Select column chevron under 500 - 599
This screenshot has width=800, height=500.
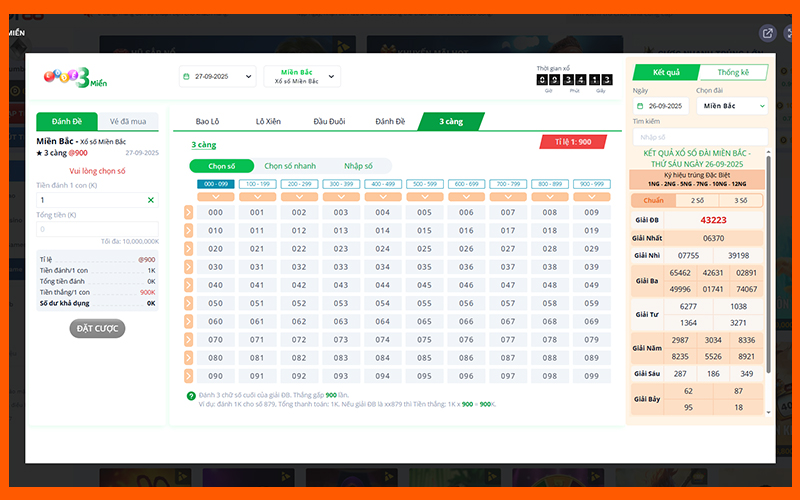click(424, 196)
